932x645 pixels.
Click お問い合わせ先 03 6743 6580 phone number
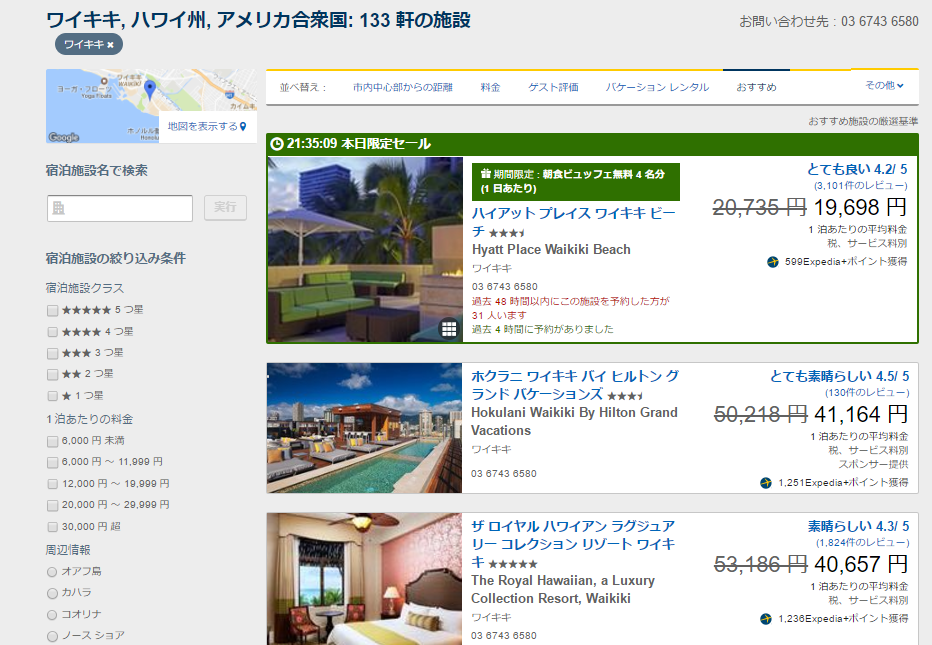click(x=829, y=21)
